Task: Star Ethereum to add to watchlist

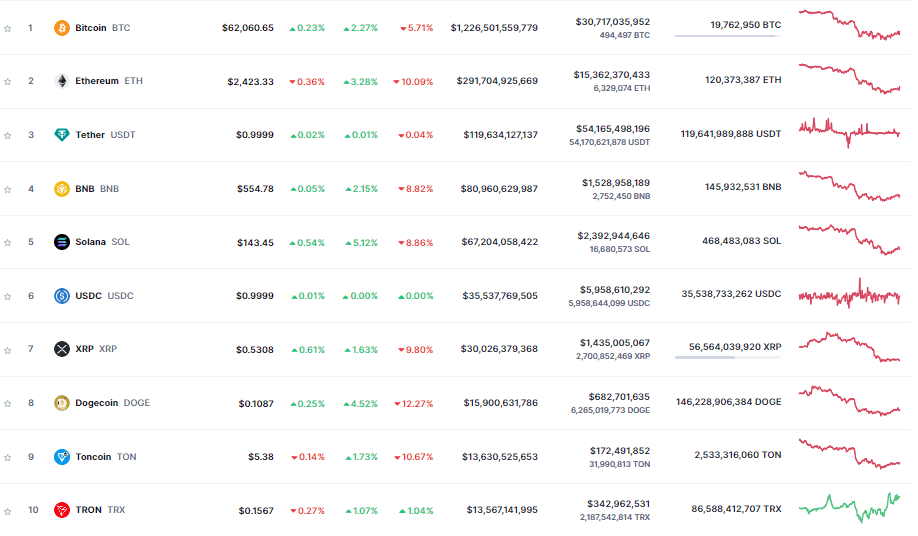Action: click(x=8, y=81)
